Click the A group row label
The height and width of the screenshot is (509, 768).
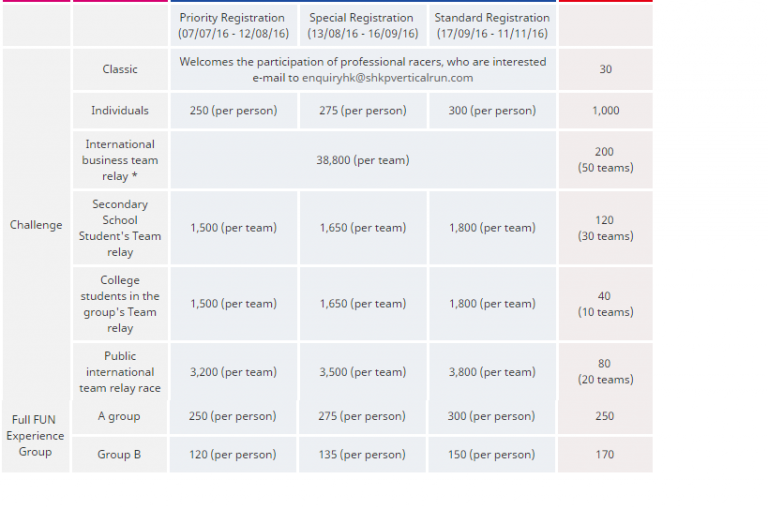pos(119,416)
